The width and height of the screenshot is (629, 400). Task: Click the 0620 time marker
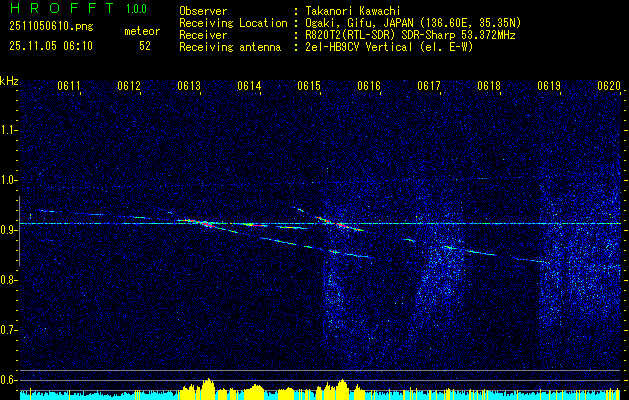[609, 86]
